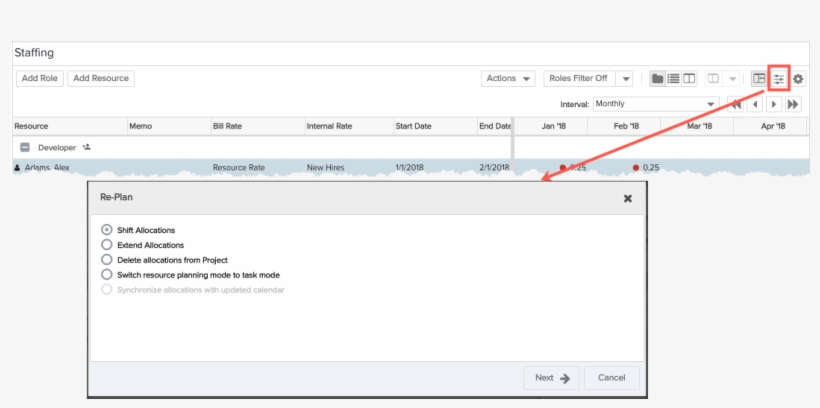Click add-person icon beside Developer

click(87, 147)
